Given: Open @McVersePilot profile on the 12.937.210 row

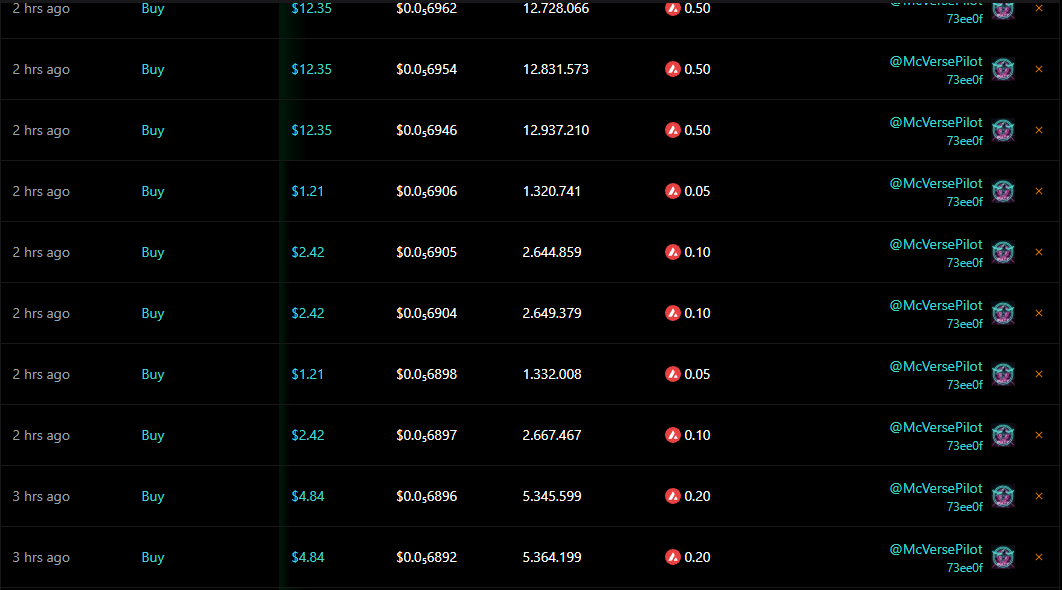Looking at the screenshot, I should [936, 122].
